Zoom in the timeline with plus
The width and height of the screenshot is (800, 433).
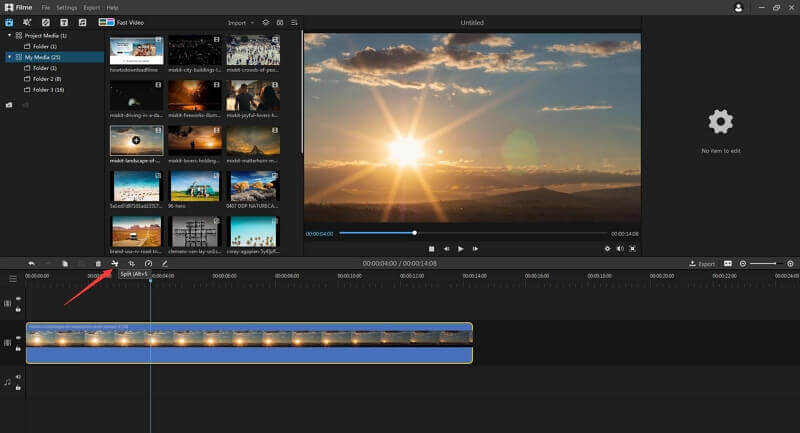pyautogui.click(x=790, y=264)
